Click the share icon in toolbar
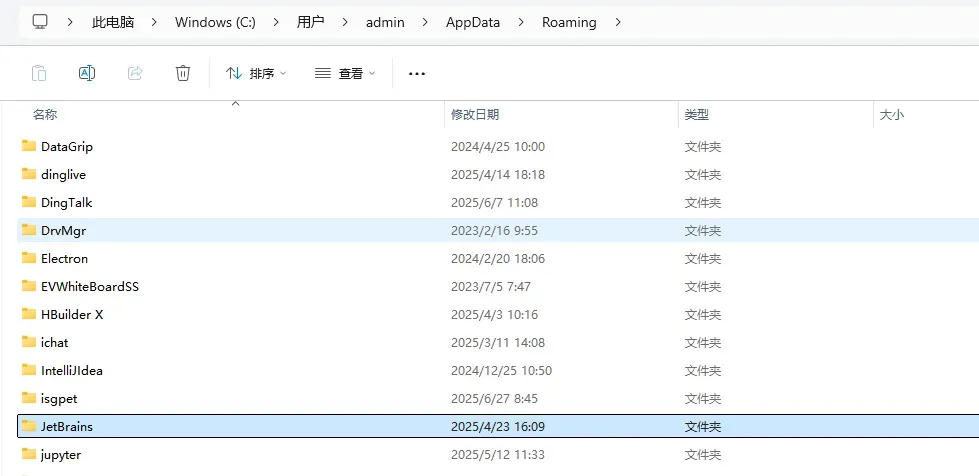Viewport: 979px width, 476px height. tap(135, 73)
